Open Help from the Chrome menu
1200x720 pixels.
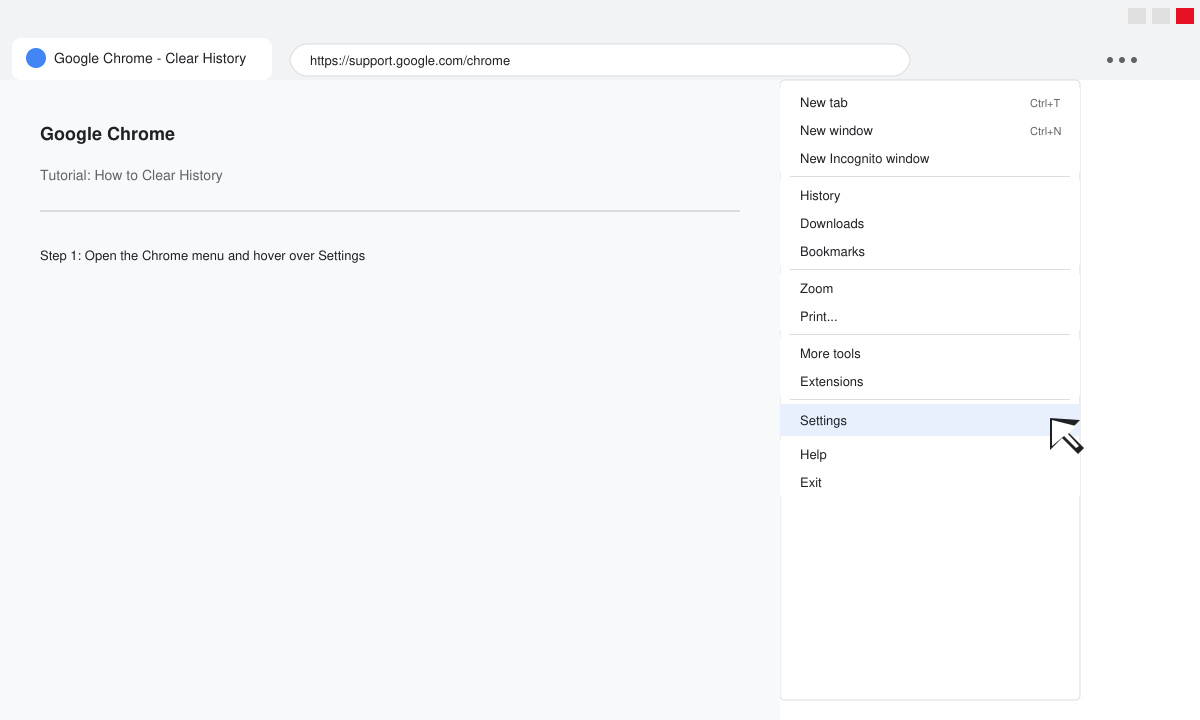930,455
